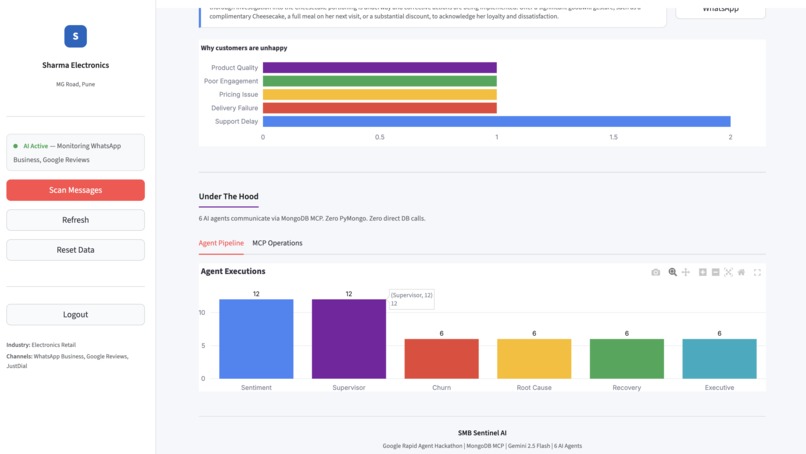Click the Autoscale icon in chart toolbar
Viewport: 806px width, 454px height.
tap(728, 272)
